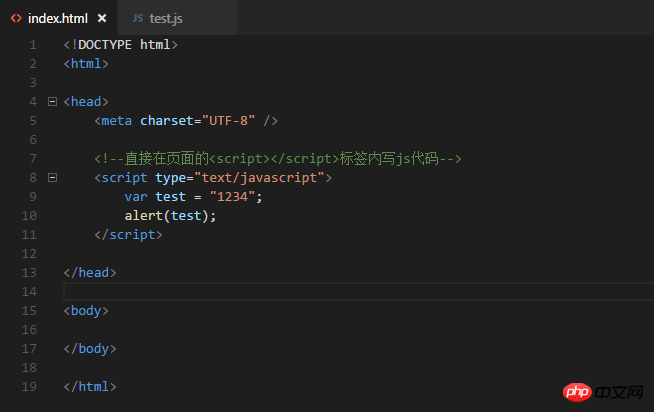Screen dimensions: 654x412
Task: Click the closing html tag
Action: [90, 387]
